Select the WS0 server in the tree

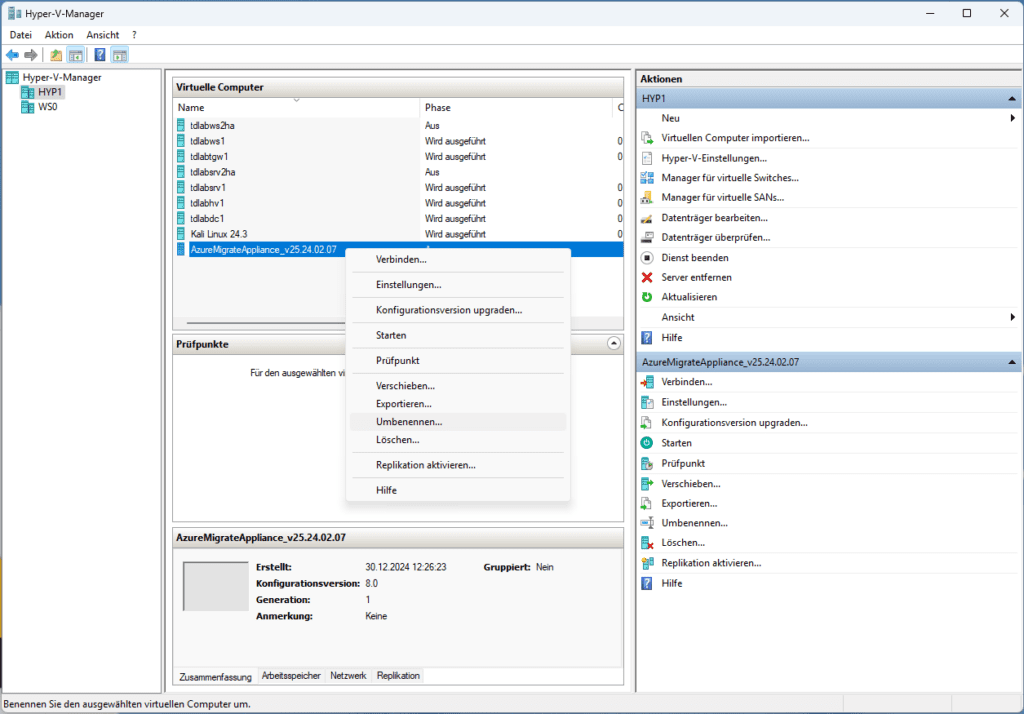coord(48,107)
